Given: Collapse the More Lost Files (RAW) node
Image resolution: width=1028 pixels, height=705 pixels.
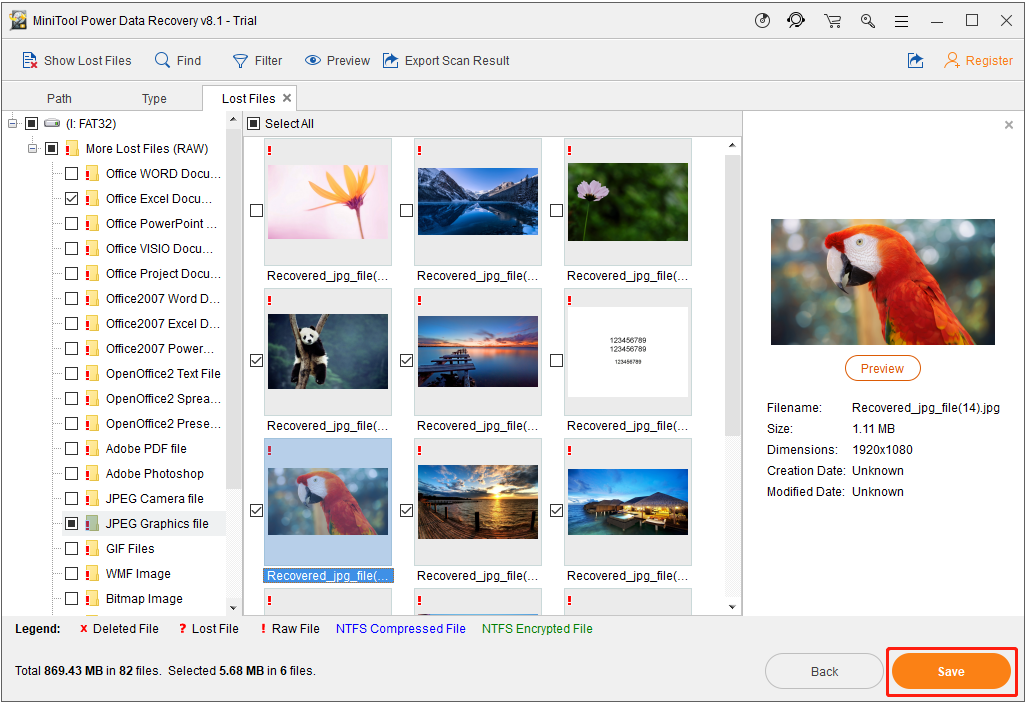Looking at the screenshot, I should point(33,149).
